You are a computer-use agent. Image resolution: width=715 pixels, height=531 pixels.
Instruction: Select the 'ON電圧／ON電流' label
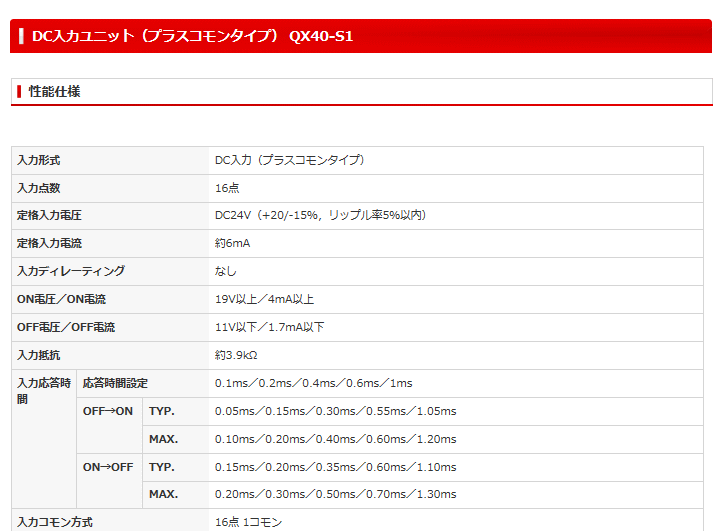pos(62,299)
